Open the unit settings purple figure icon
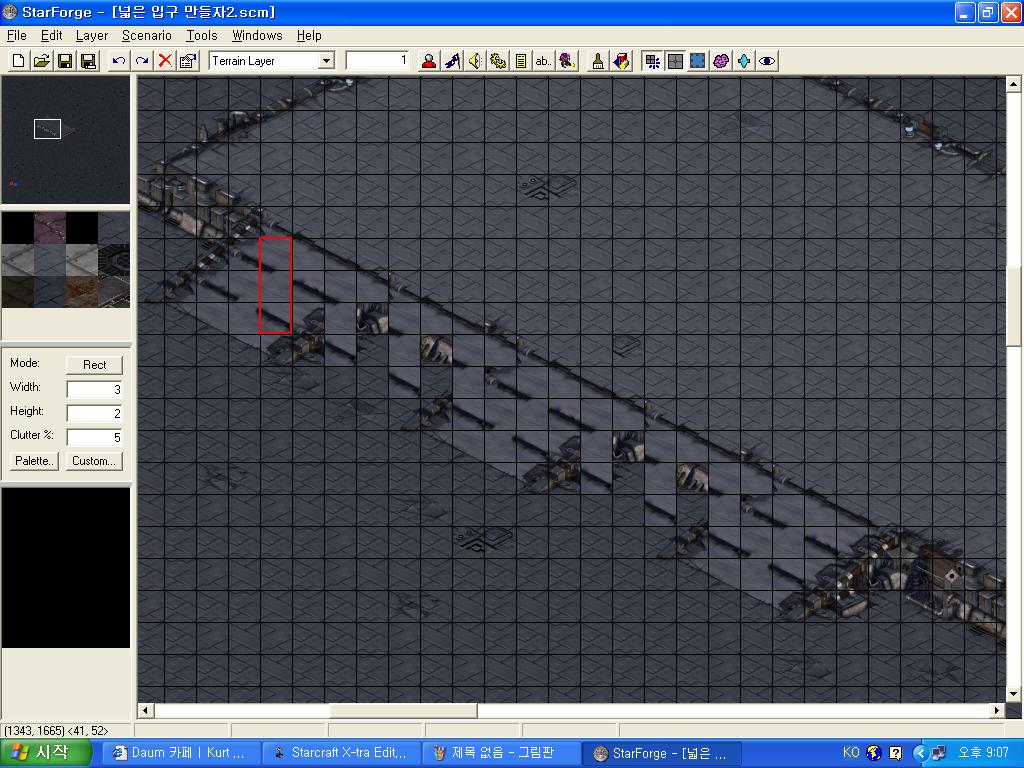Viewport: 1024px width, 768px height. (567, 61)
